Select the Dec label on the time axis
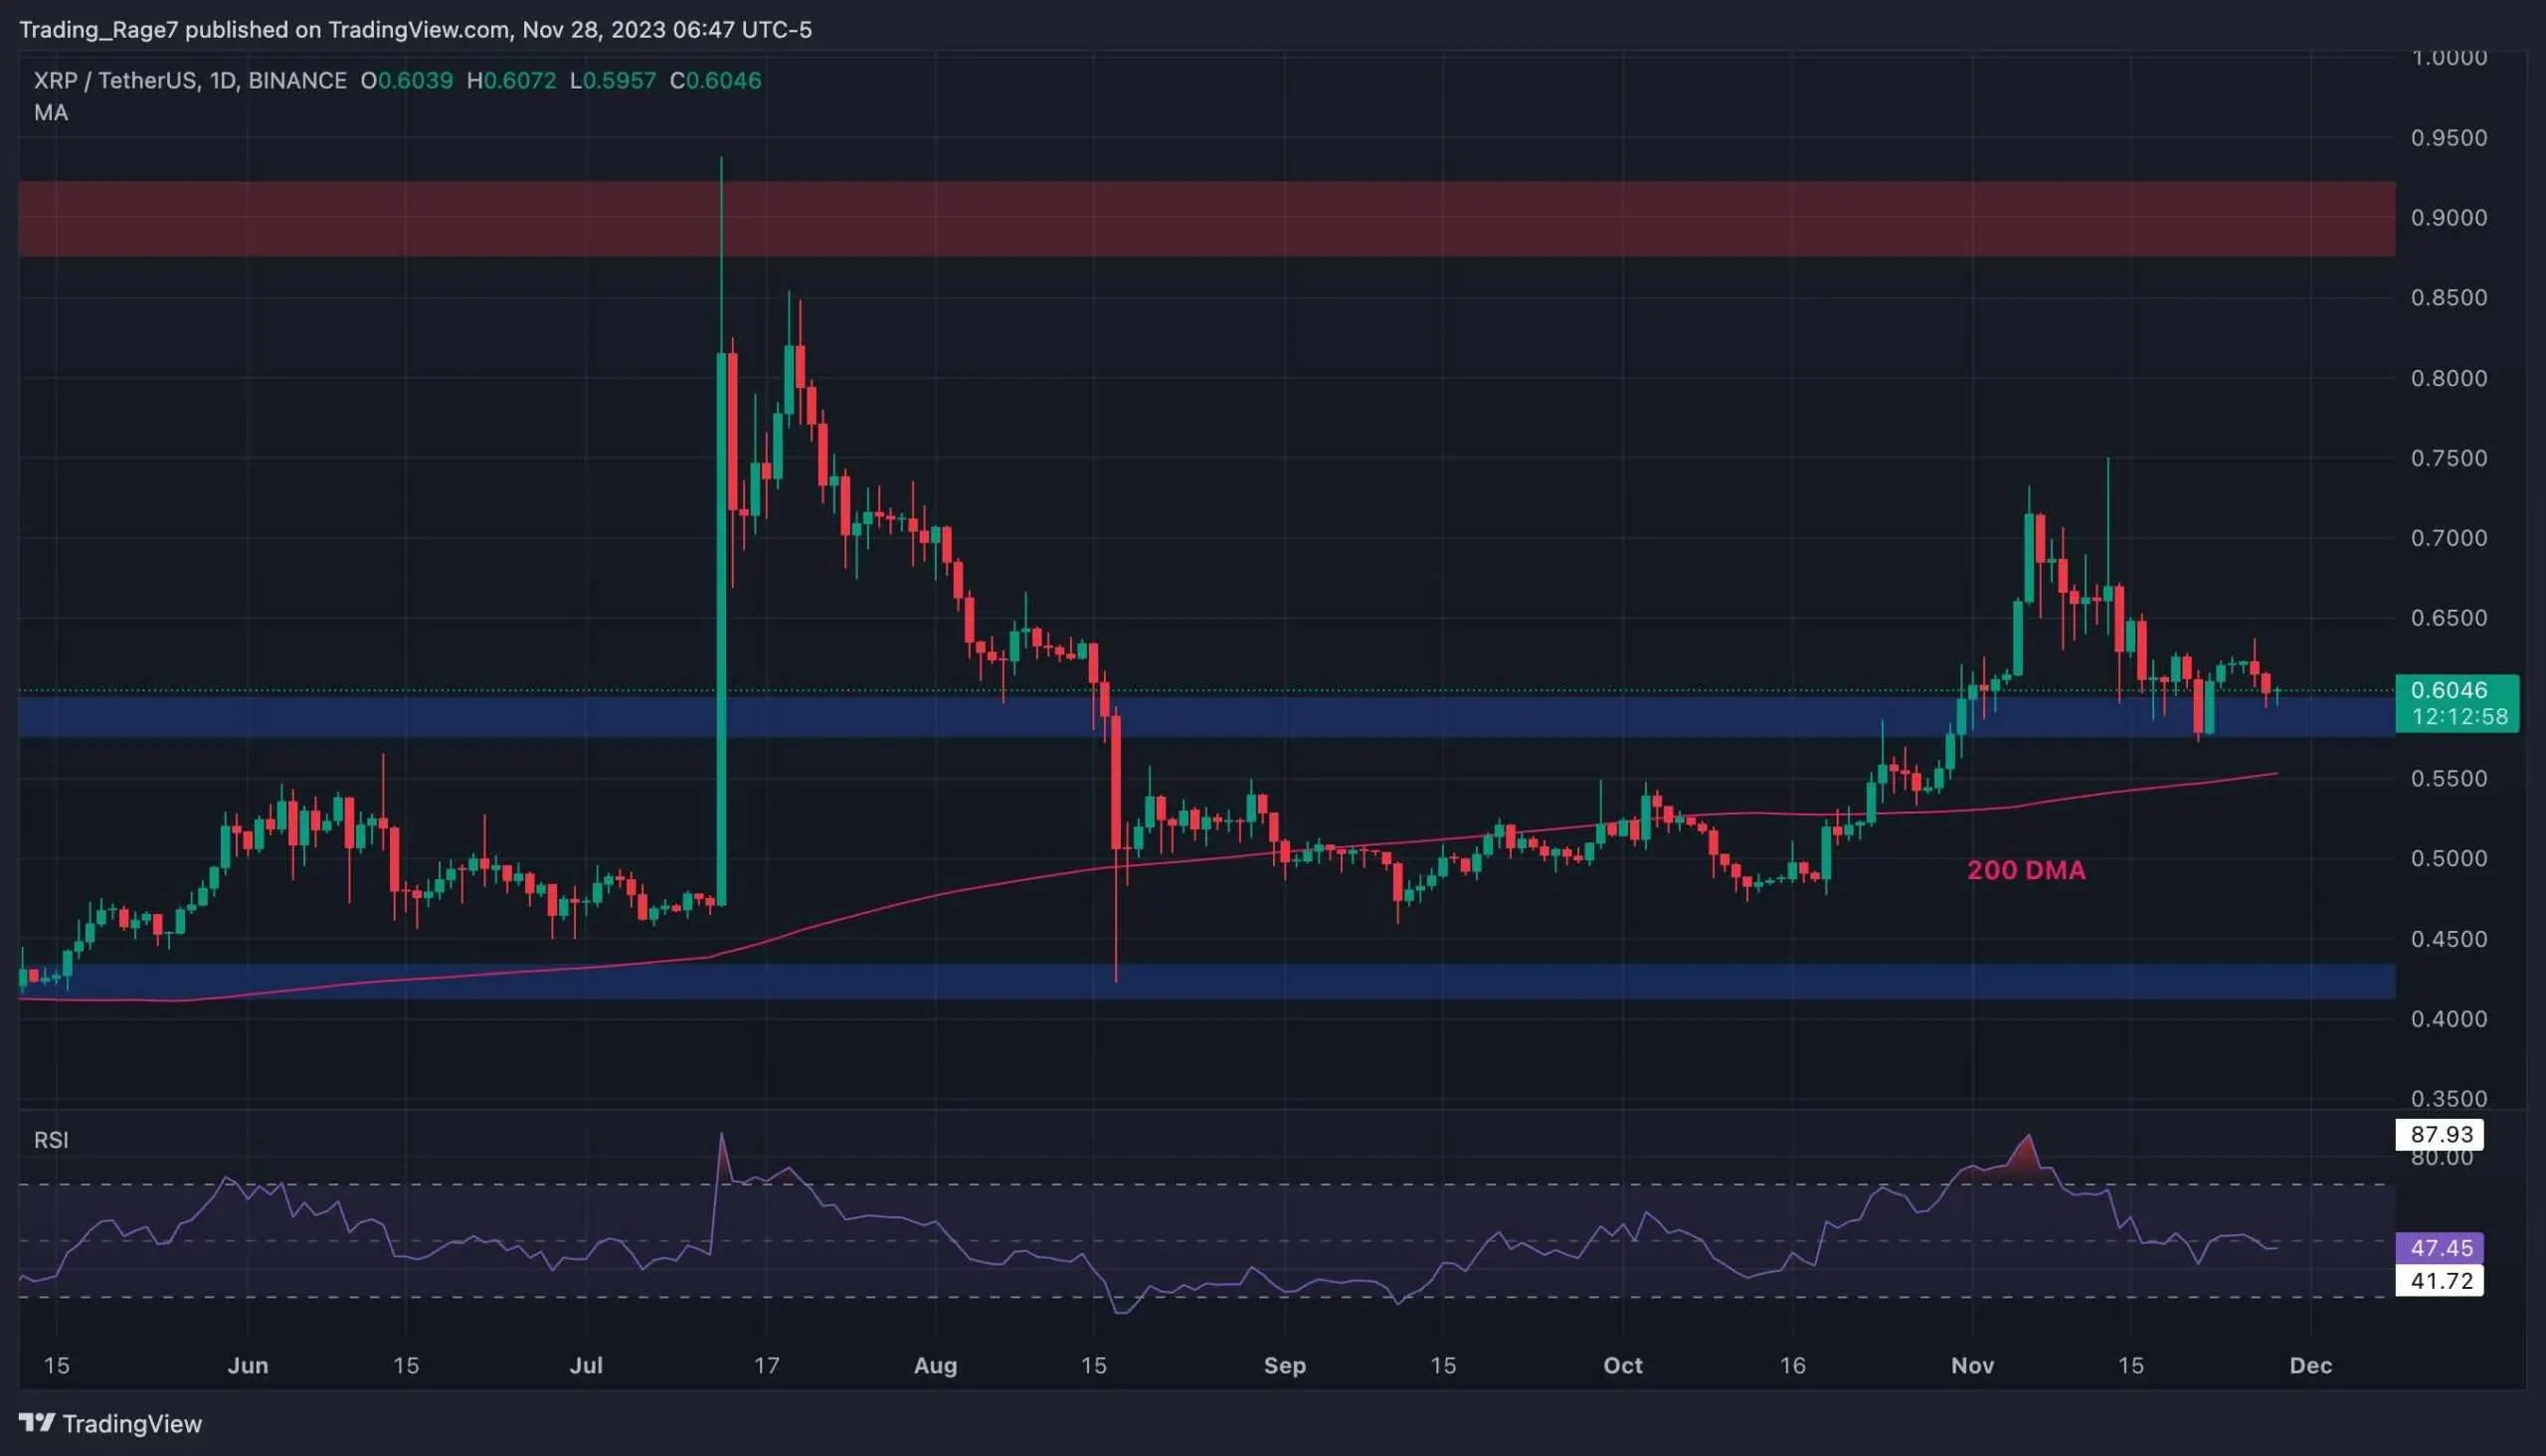Viewport: 2546px width, 1456px height. (2308, 1365)
